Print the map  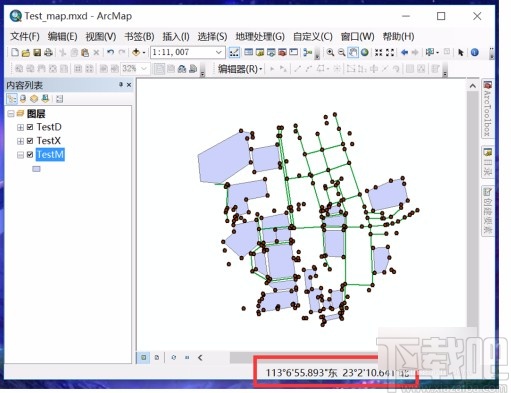pyautogui.click(x=48, y=52)
